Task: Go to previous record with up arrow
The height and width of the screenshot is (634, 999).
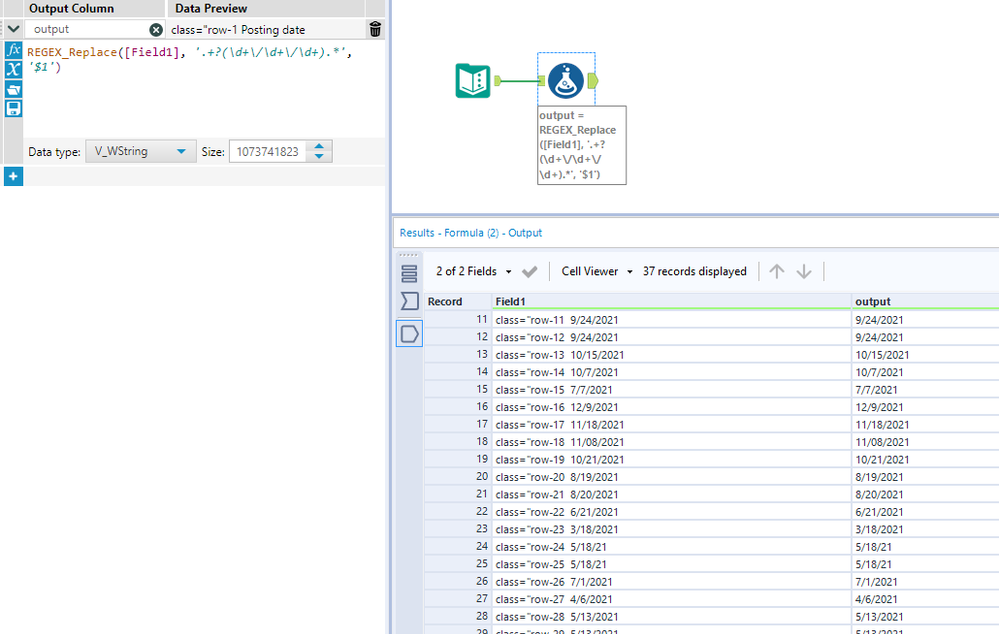Action: (776, 271)
